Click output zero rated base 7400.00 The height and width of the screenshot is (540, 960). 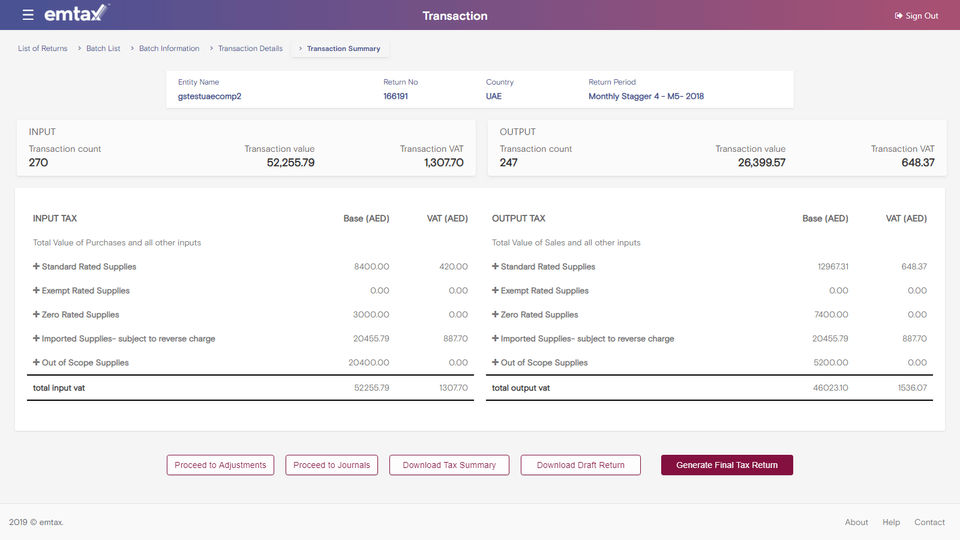(831, 314)
